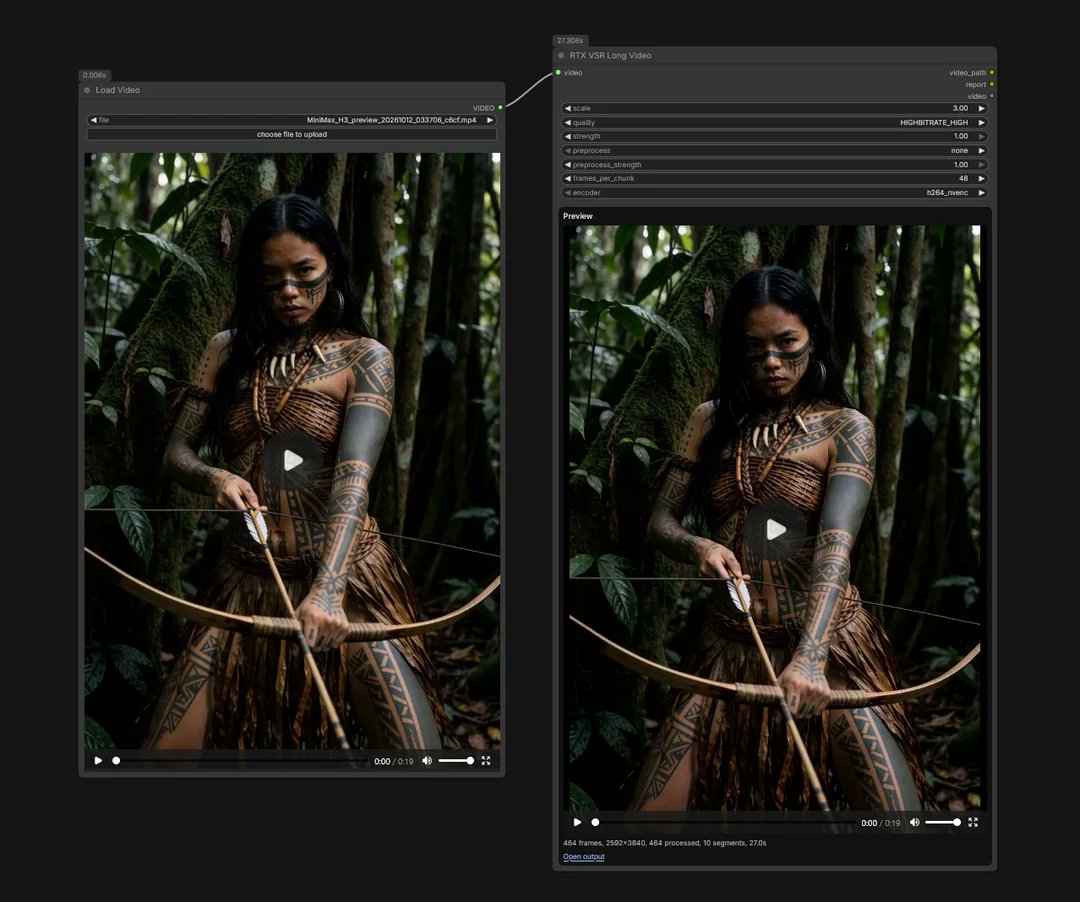Select next preprocess option
1080x902 pixels.
pos(982,151)
